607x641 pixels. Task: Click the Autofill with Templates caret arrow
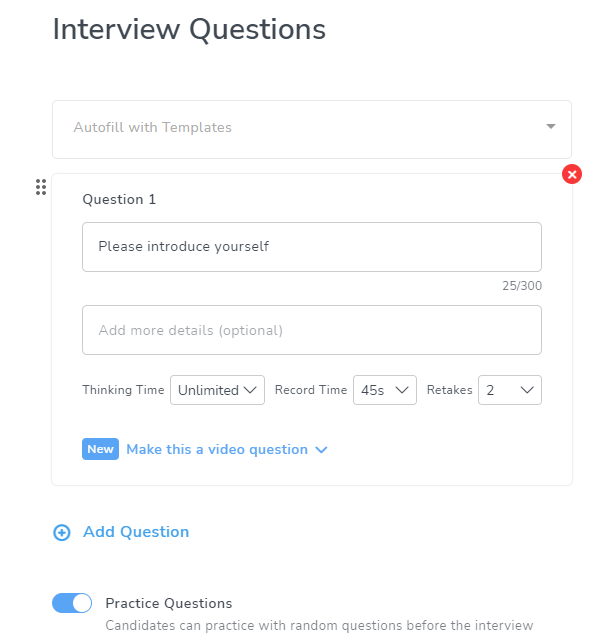(550, 127)
